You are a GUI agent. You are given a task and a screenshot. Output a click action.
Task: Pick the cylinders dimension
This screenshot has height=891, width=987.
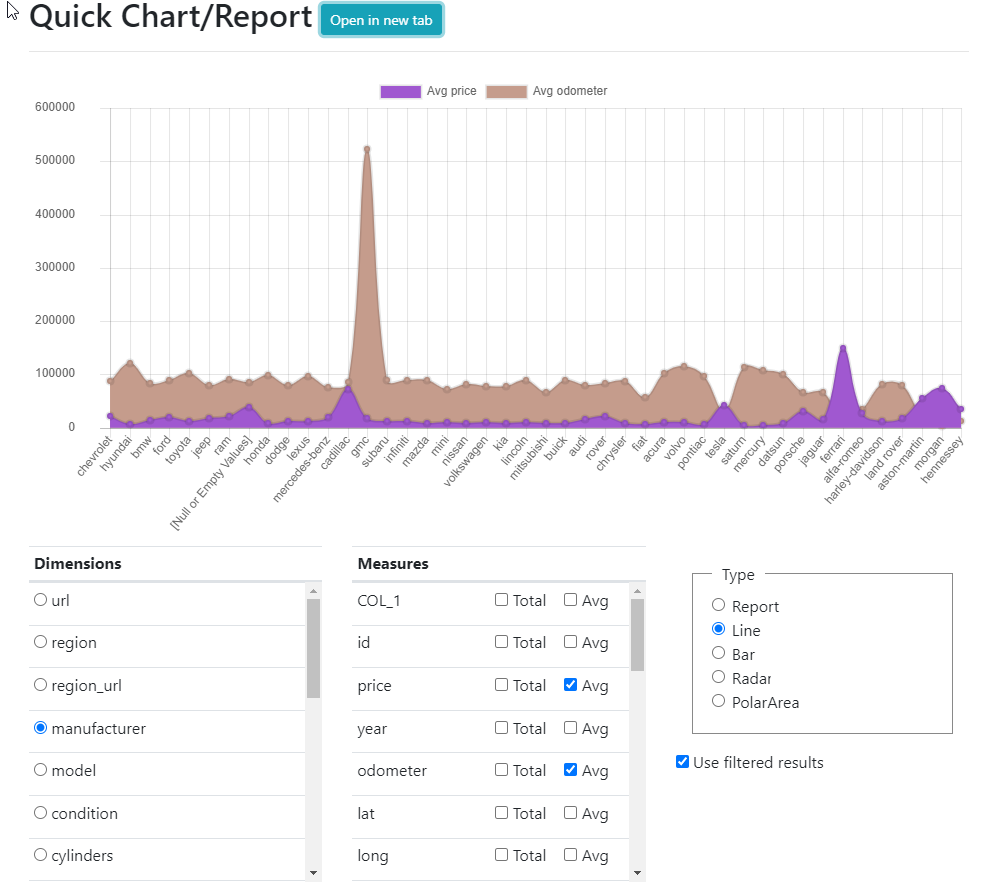coord(41,855)
